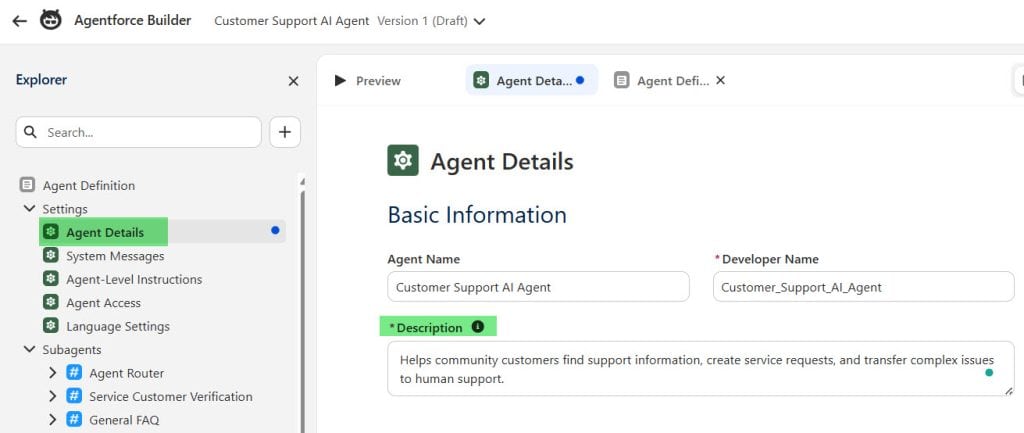The width and height of the screenshot is (1024, 433).
Task: Click the System Messages gear icon
Action: 50,255
